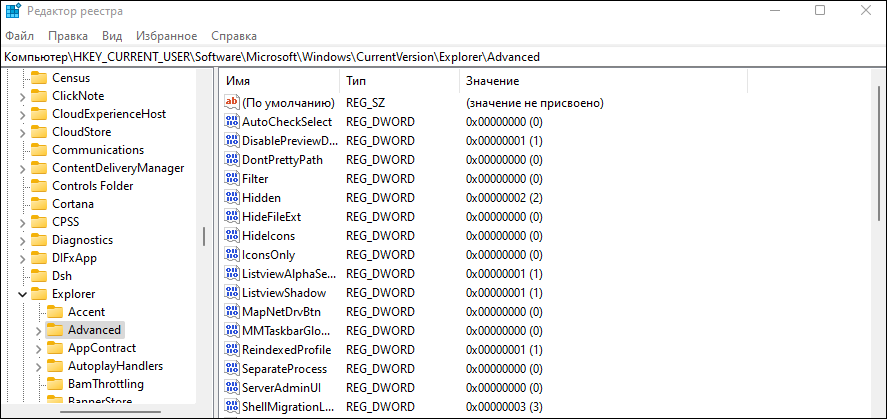
Task: Click the Registry Editor app icon in title bar
Action: (13, 11)
